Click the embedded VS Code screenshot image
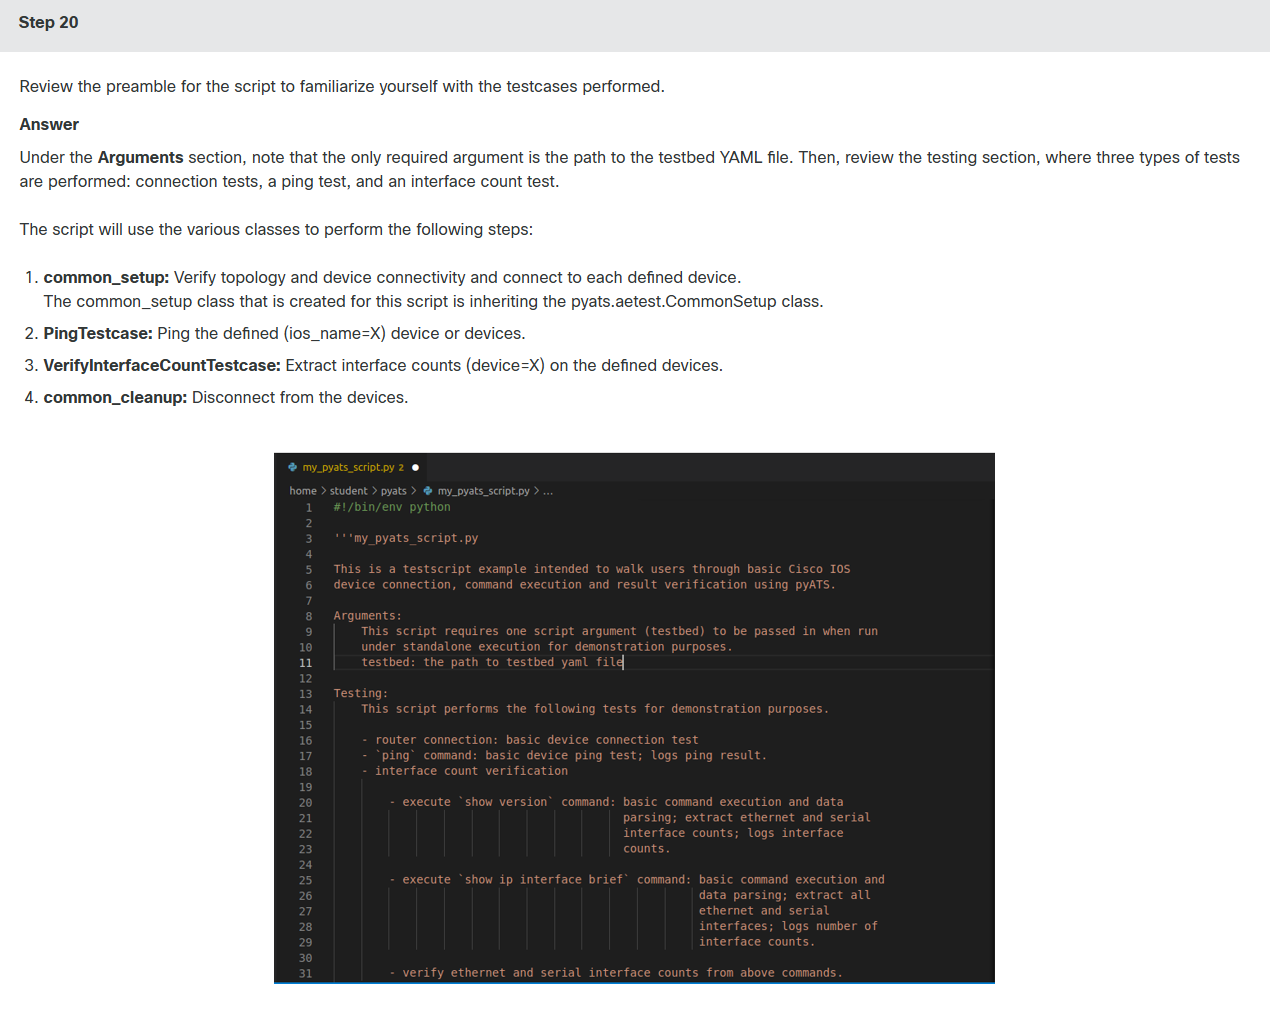The image size is (1270, 1011). tap(634, 718)
